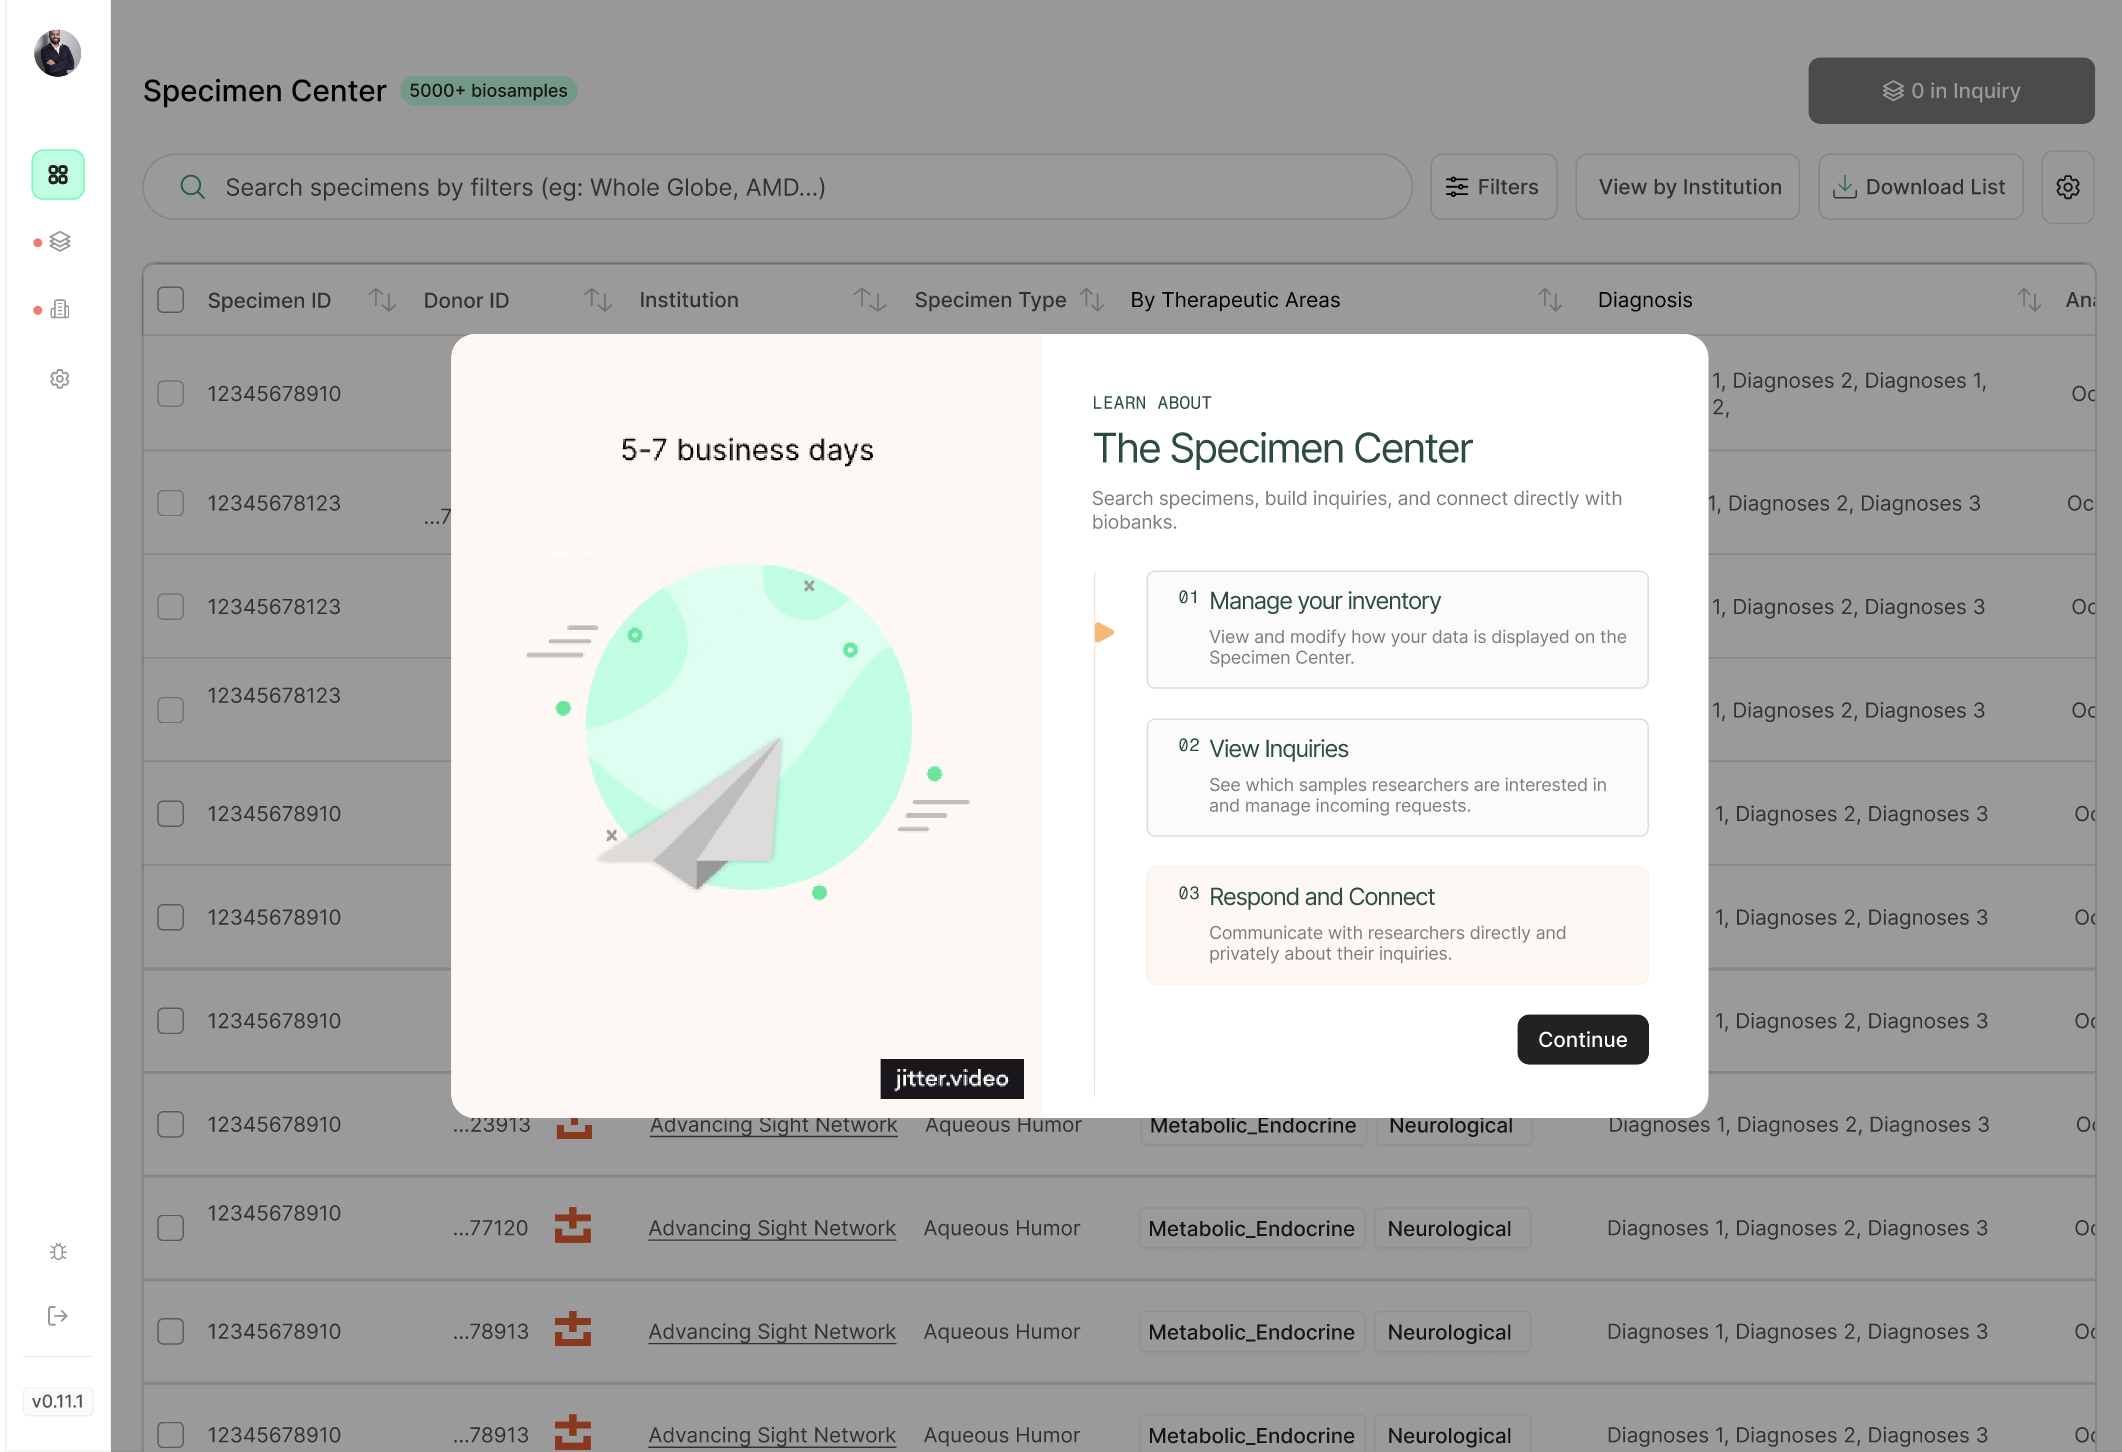Click institution logo icon in row ...23913
This screenshot has height=1452, width=2122.
click(574, 1128)
